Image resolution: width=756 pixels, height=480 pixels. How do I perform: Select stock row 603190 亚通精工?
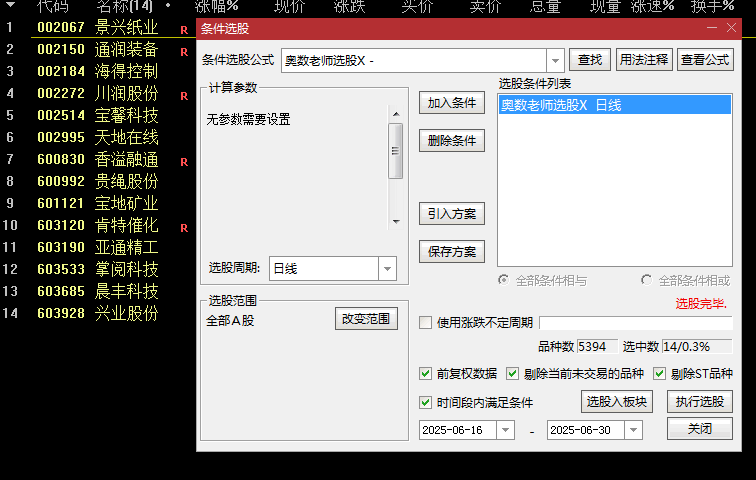point(98,247)
